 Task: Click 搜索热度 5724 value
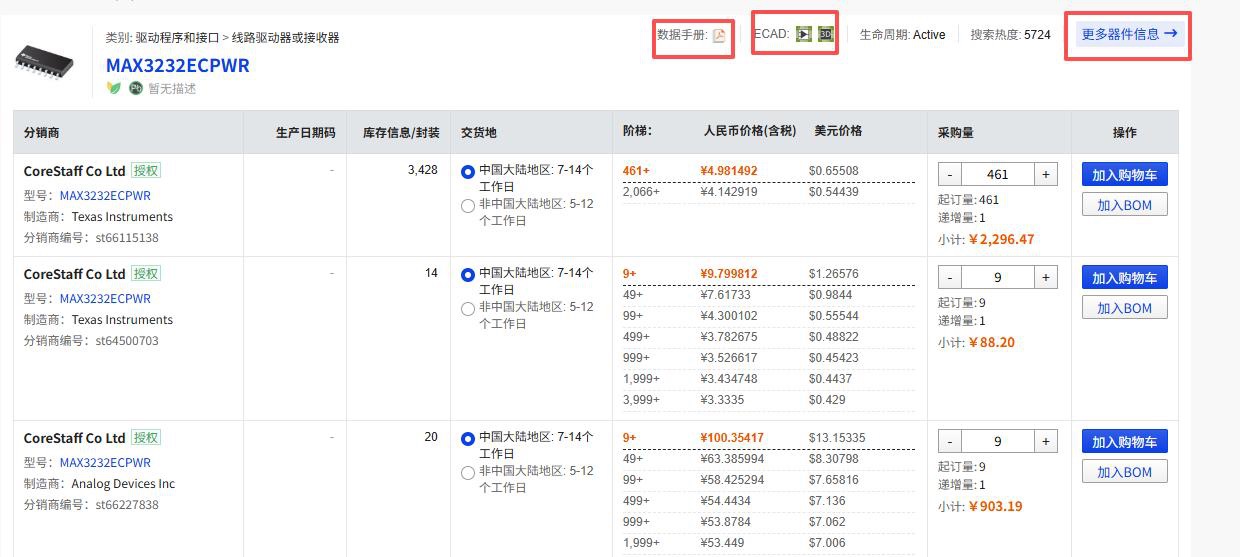tap(1037, 35)
